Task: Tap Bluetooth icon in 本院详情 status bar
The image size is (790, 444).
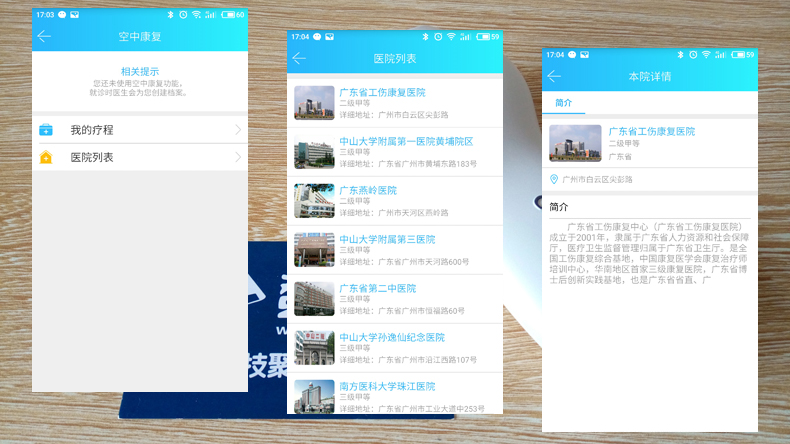Action: [680, 54]
